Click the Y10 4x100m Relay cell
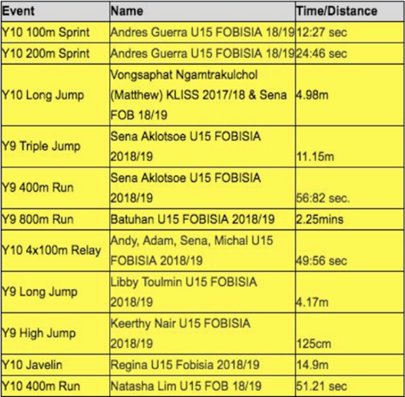This screenshot has height=397, width=405. [55, 250]
